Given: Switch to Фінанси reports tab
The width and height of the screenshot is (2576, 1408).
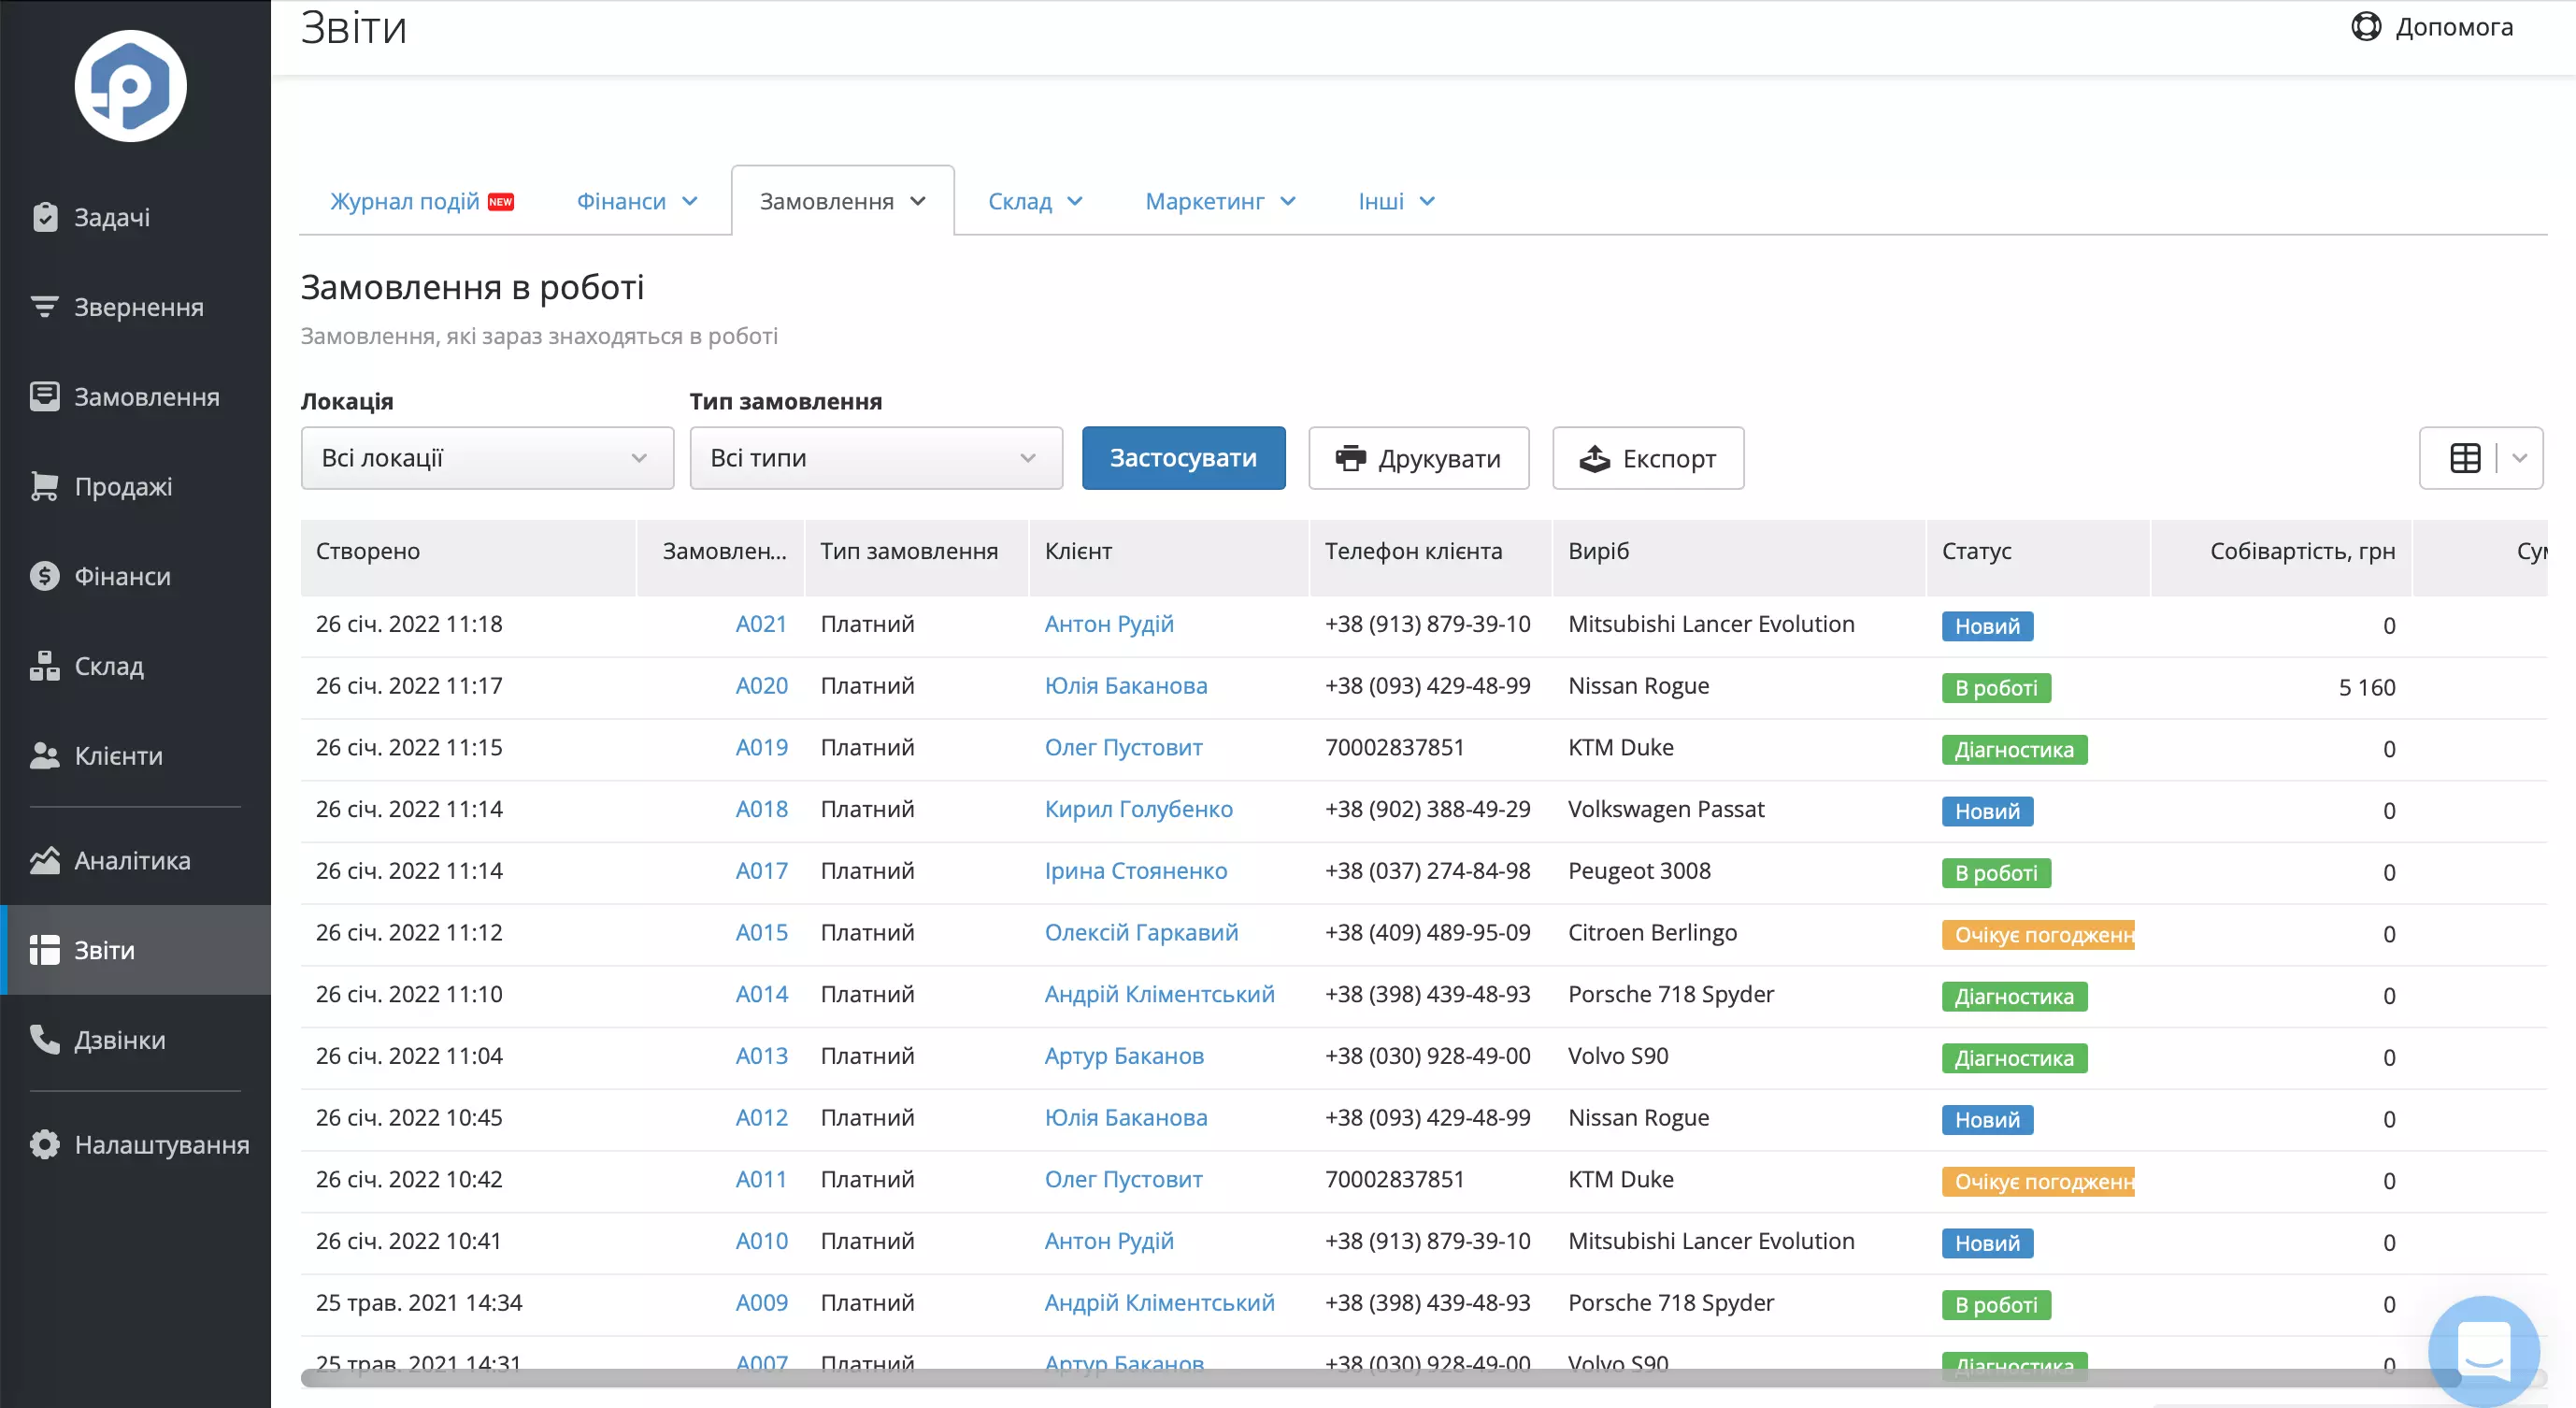Looking at the screenshot, I should (637, 201).
